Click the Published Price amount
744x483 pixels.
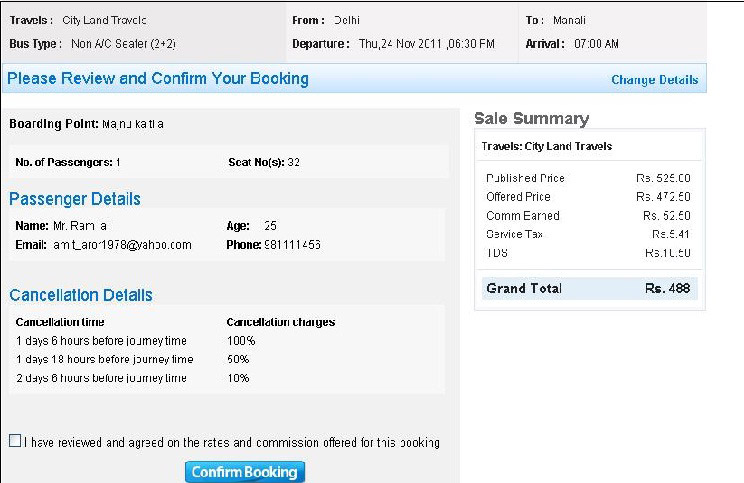(x=663, y=178)
